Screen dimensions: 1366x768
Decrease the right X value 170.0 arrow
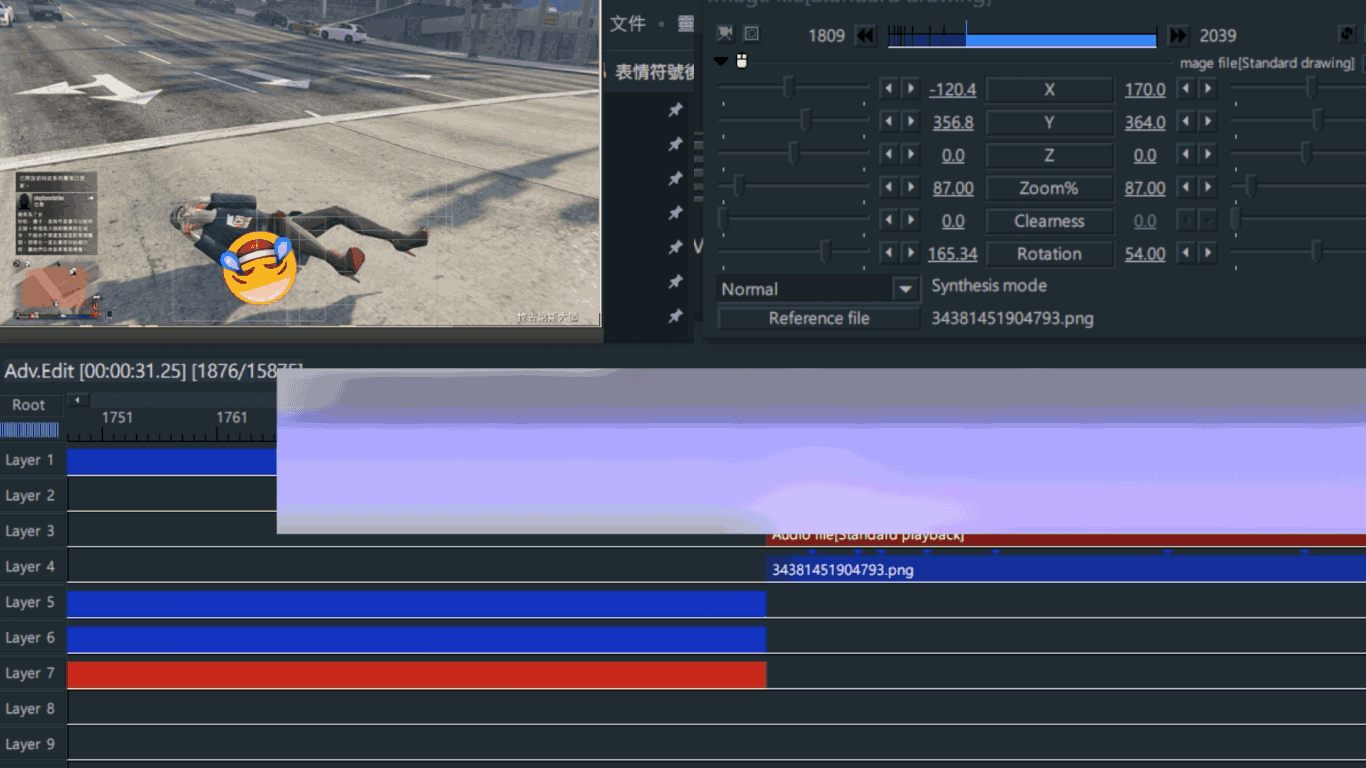point(1186,89)
